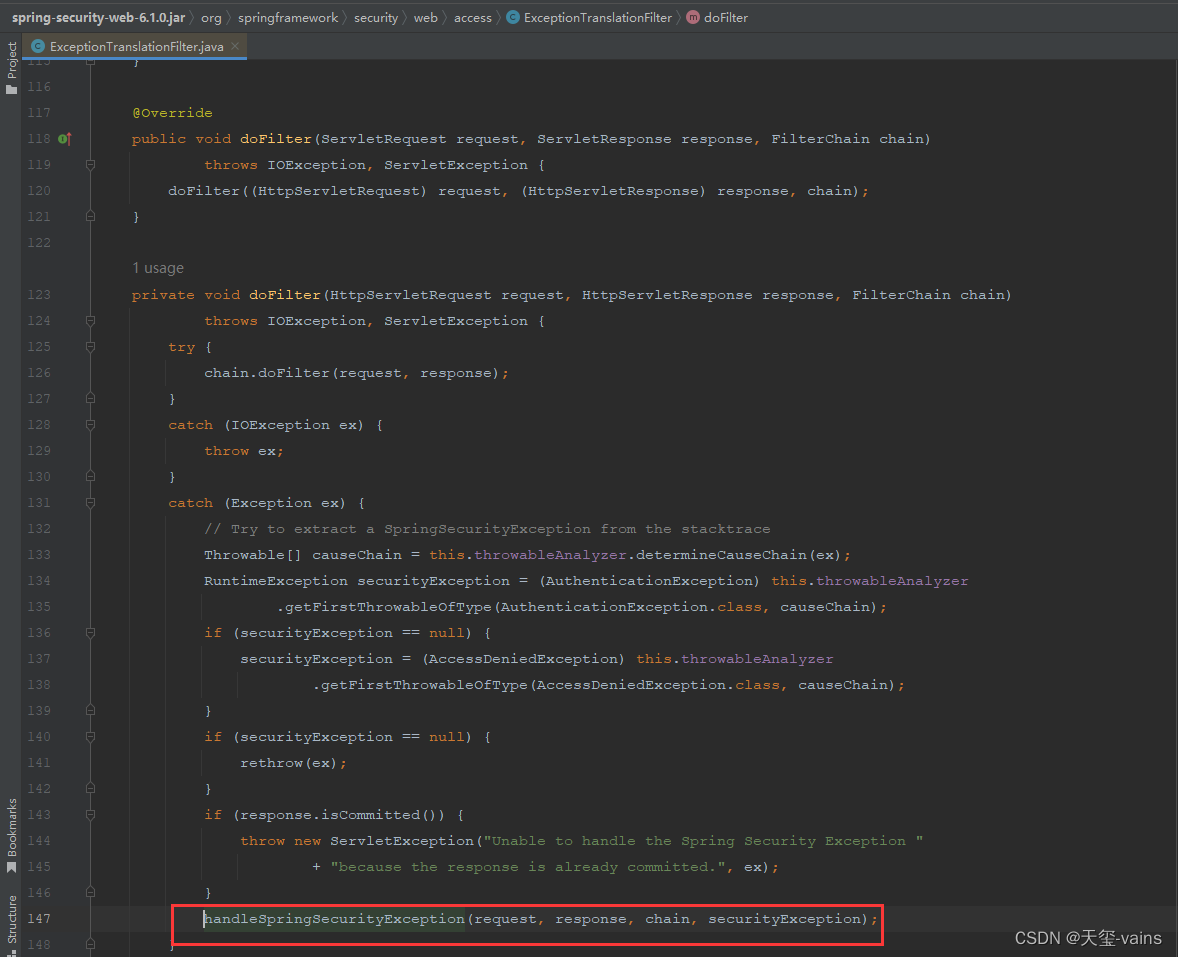Click the @Override annotation
The image size is (1178, 957).
[172, 113]
